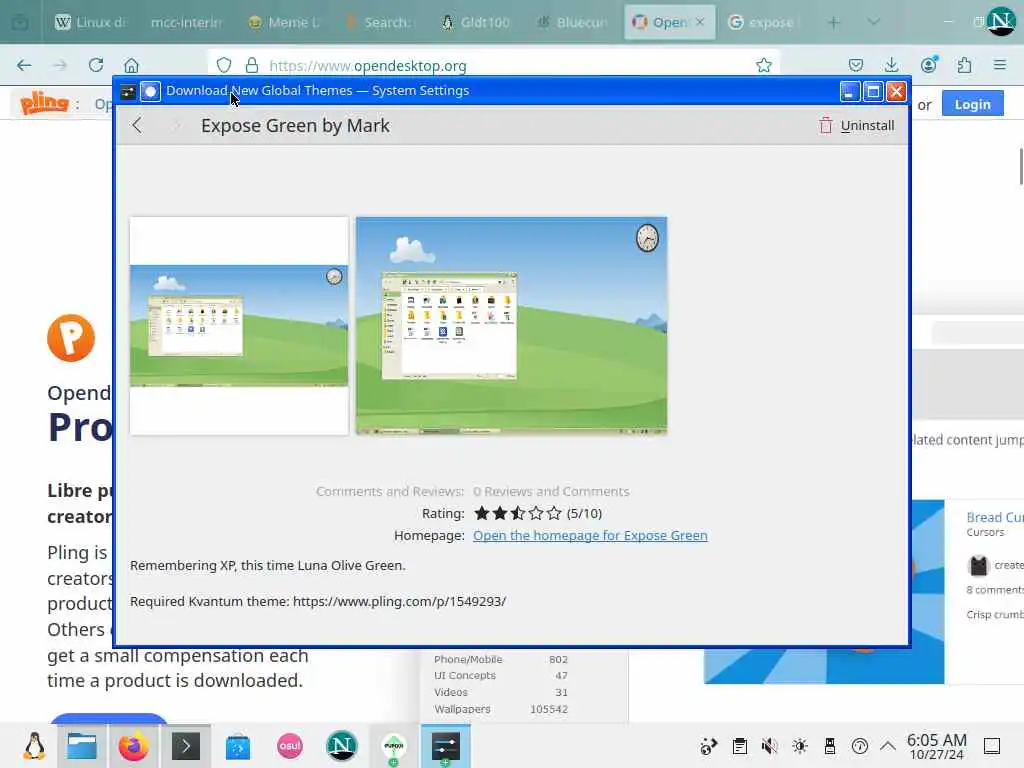Open the terminal from the taskbar
The height and width of the screenshot is (768, 1024).
tap(185, 746)
